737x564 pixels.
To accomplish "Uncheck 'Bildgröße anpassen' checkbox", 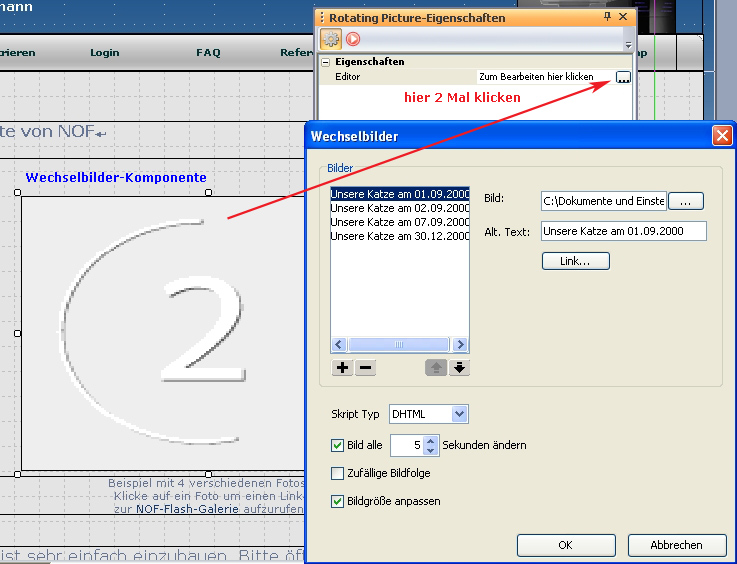I will click(338, 501).
